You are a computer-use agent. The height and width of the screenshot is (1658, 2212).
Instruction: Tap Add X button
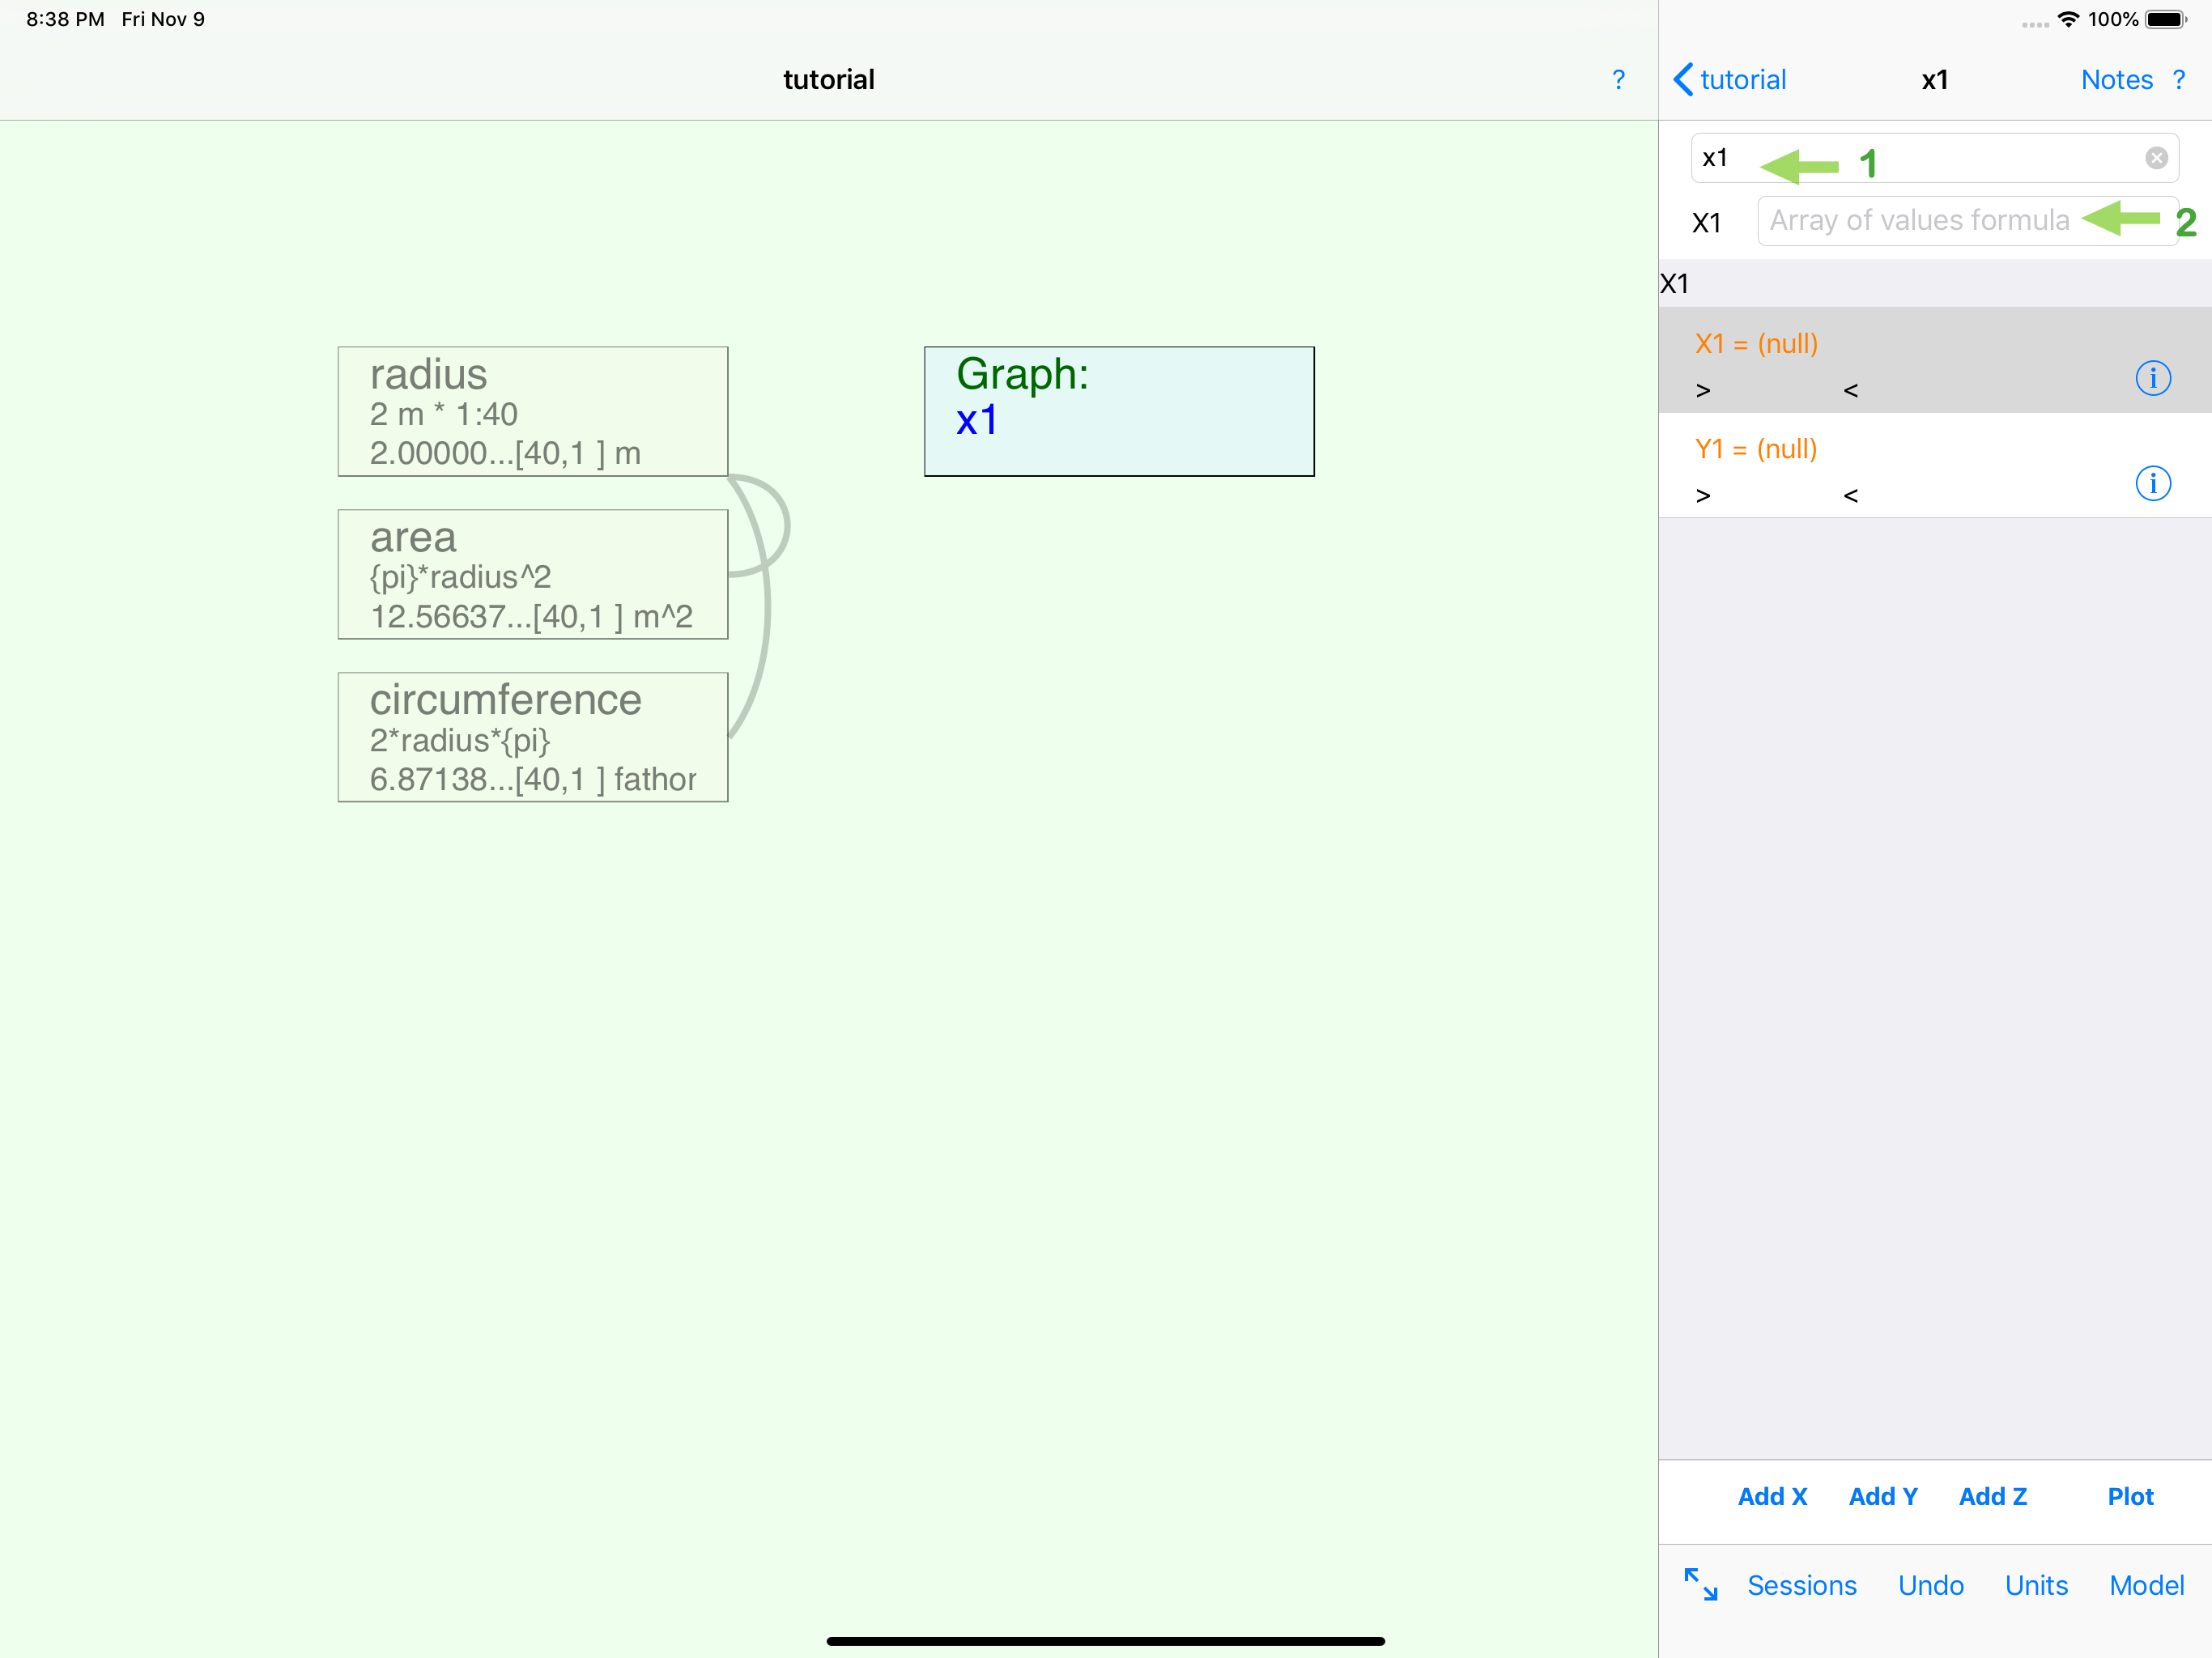point(1772,1497)
